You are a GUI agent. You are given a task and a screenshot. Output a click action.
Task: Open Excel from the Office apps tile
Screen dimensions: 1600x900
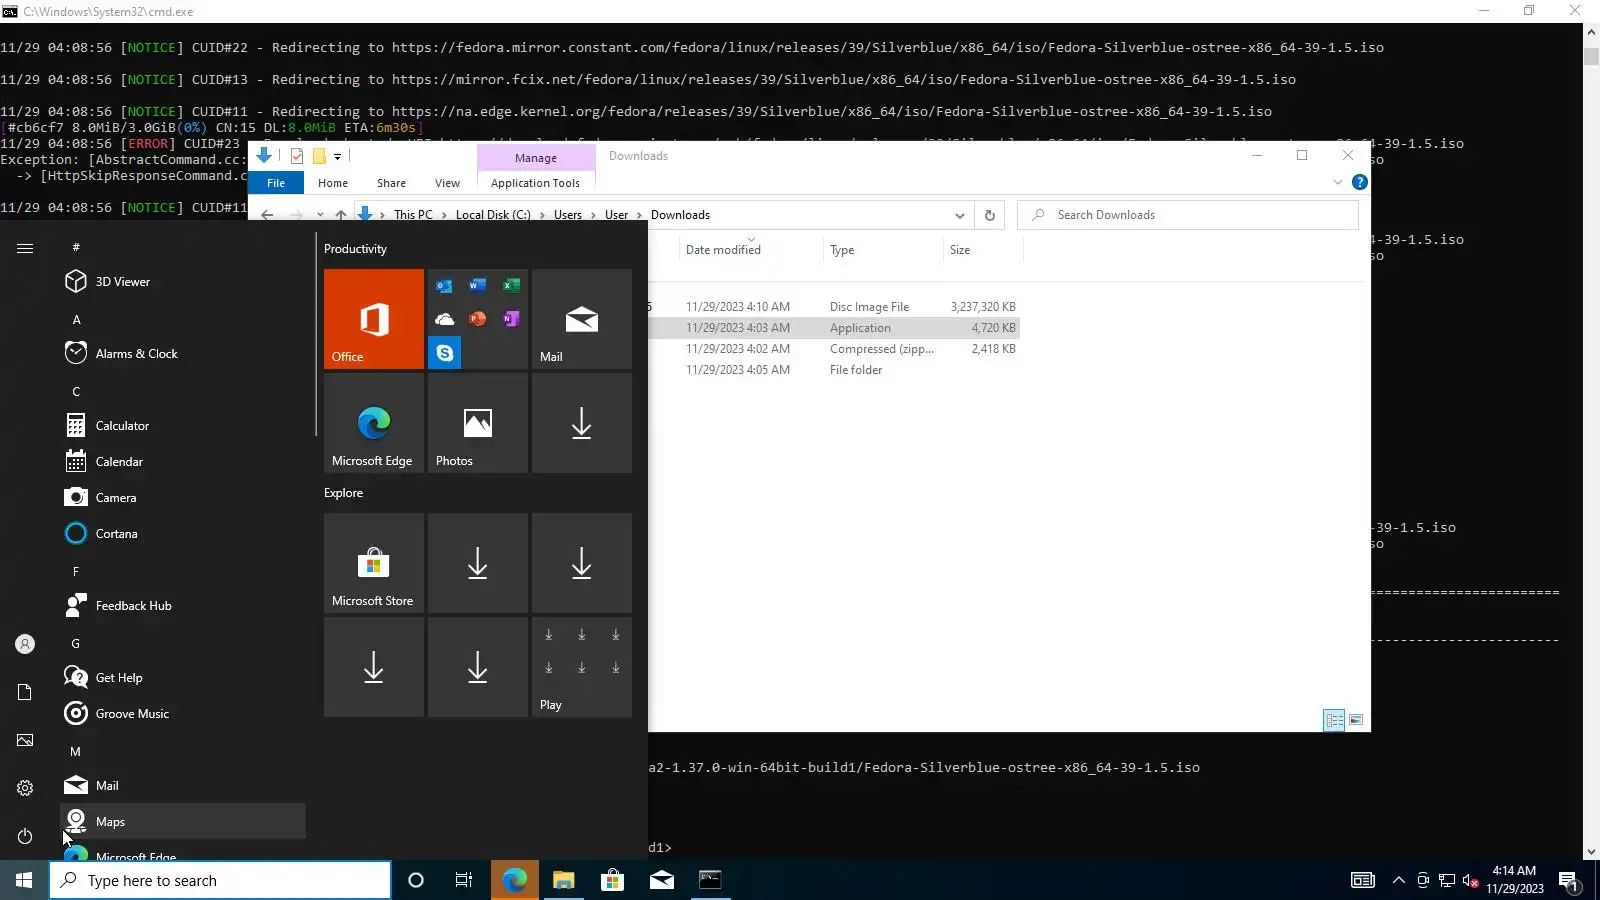[x=511, y=286]
